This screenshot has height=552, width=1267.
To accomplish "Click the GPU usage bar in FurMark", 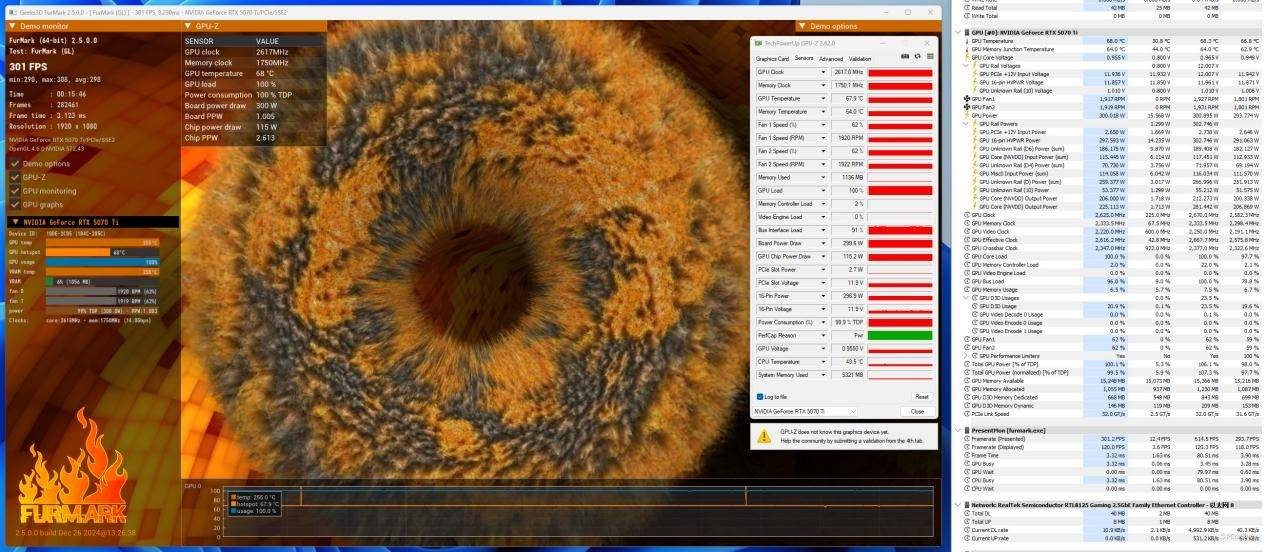I will 102,262.
